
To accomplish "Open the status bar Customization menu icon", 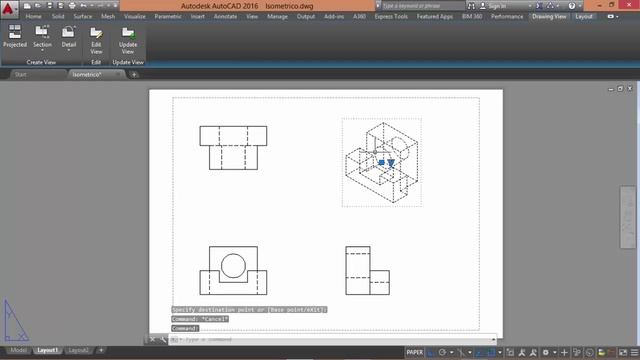I will (635, 352).
